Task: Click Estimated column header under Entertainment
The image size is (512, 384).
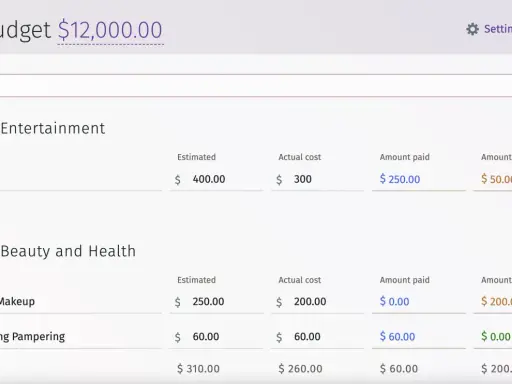Action: (196, 157)
